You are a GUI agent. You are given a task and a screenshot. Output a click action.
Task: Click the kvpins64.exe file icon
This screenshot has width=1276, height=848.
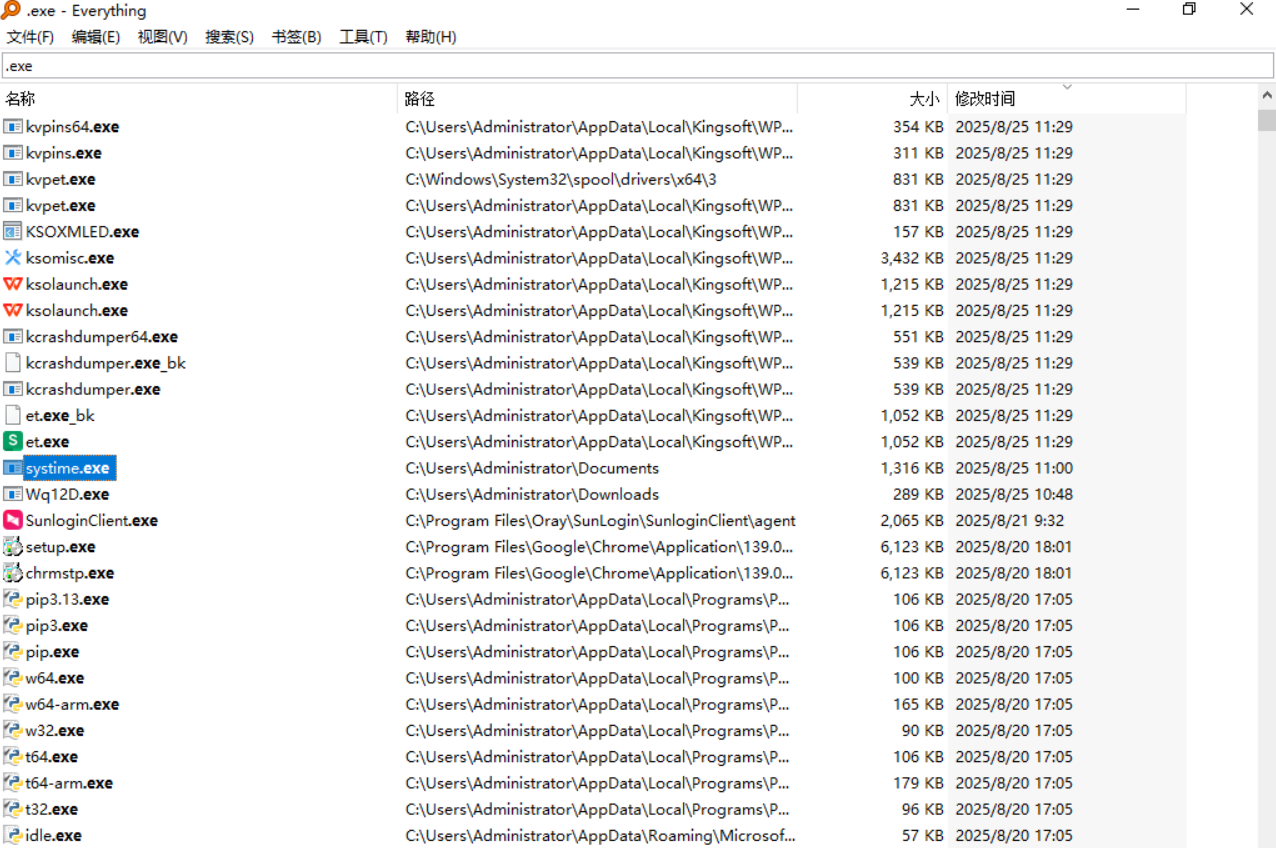[13, 127]
